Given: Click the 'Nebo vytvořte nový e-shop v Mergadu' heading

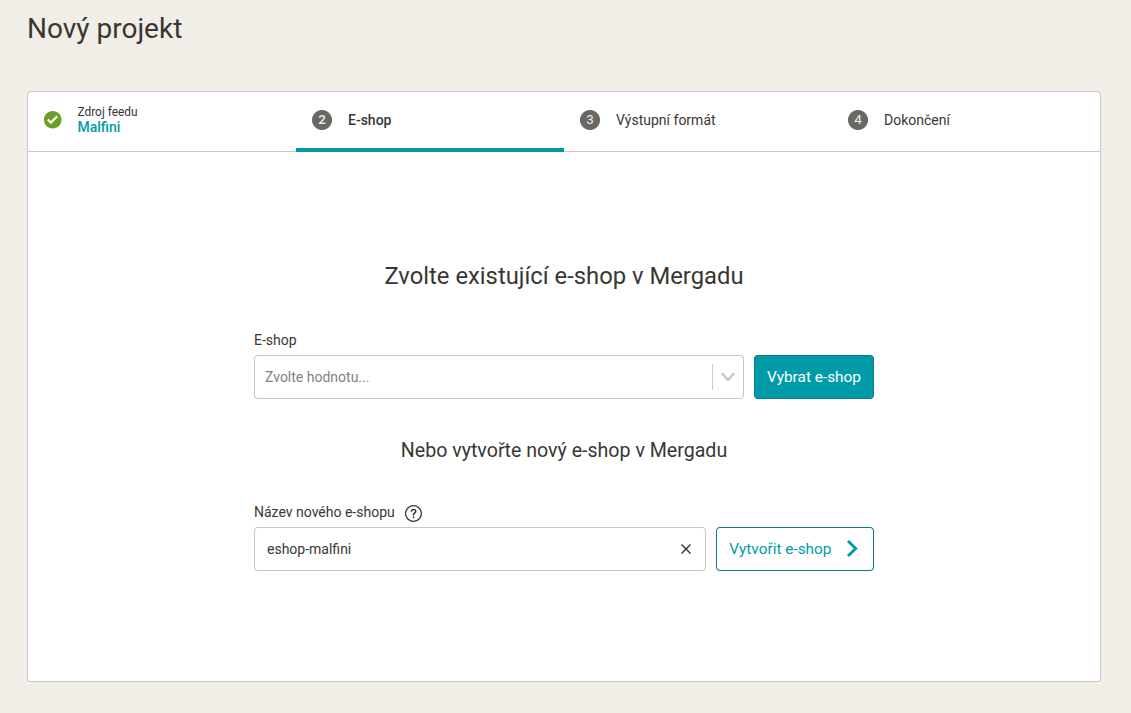Looking at the screenshot, I should pos(563,450).
